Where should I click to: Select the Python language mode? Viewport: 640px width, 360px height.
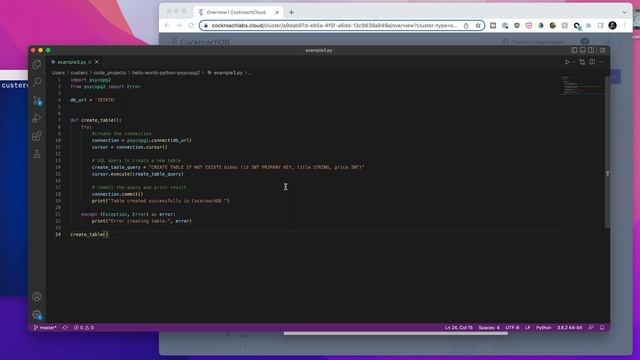tap(543, 328)
